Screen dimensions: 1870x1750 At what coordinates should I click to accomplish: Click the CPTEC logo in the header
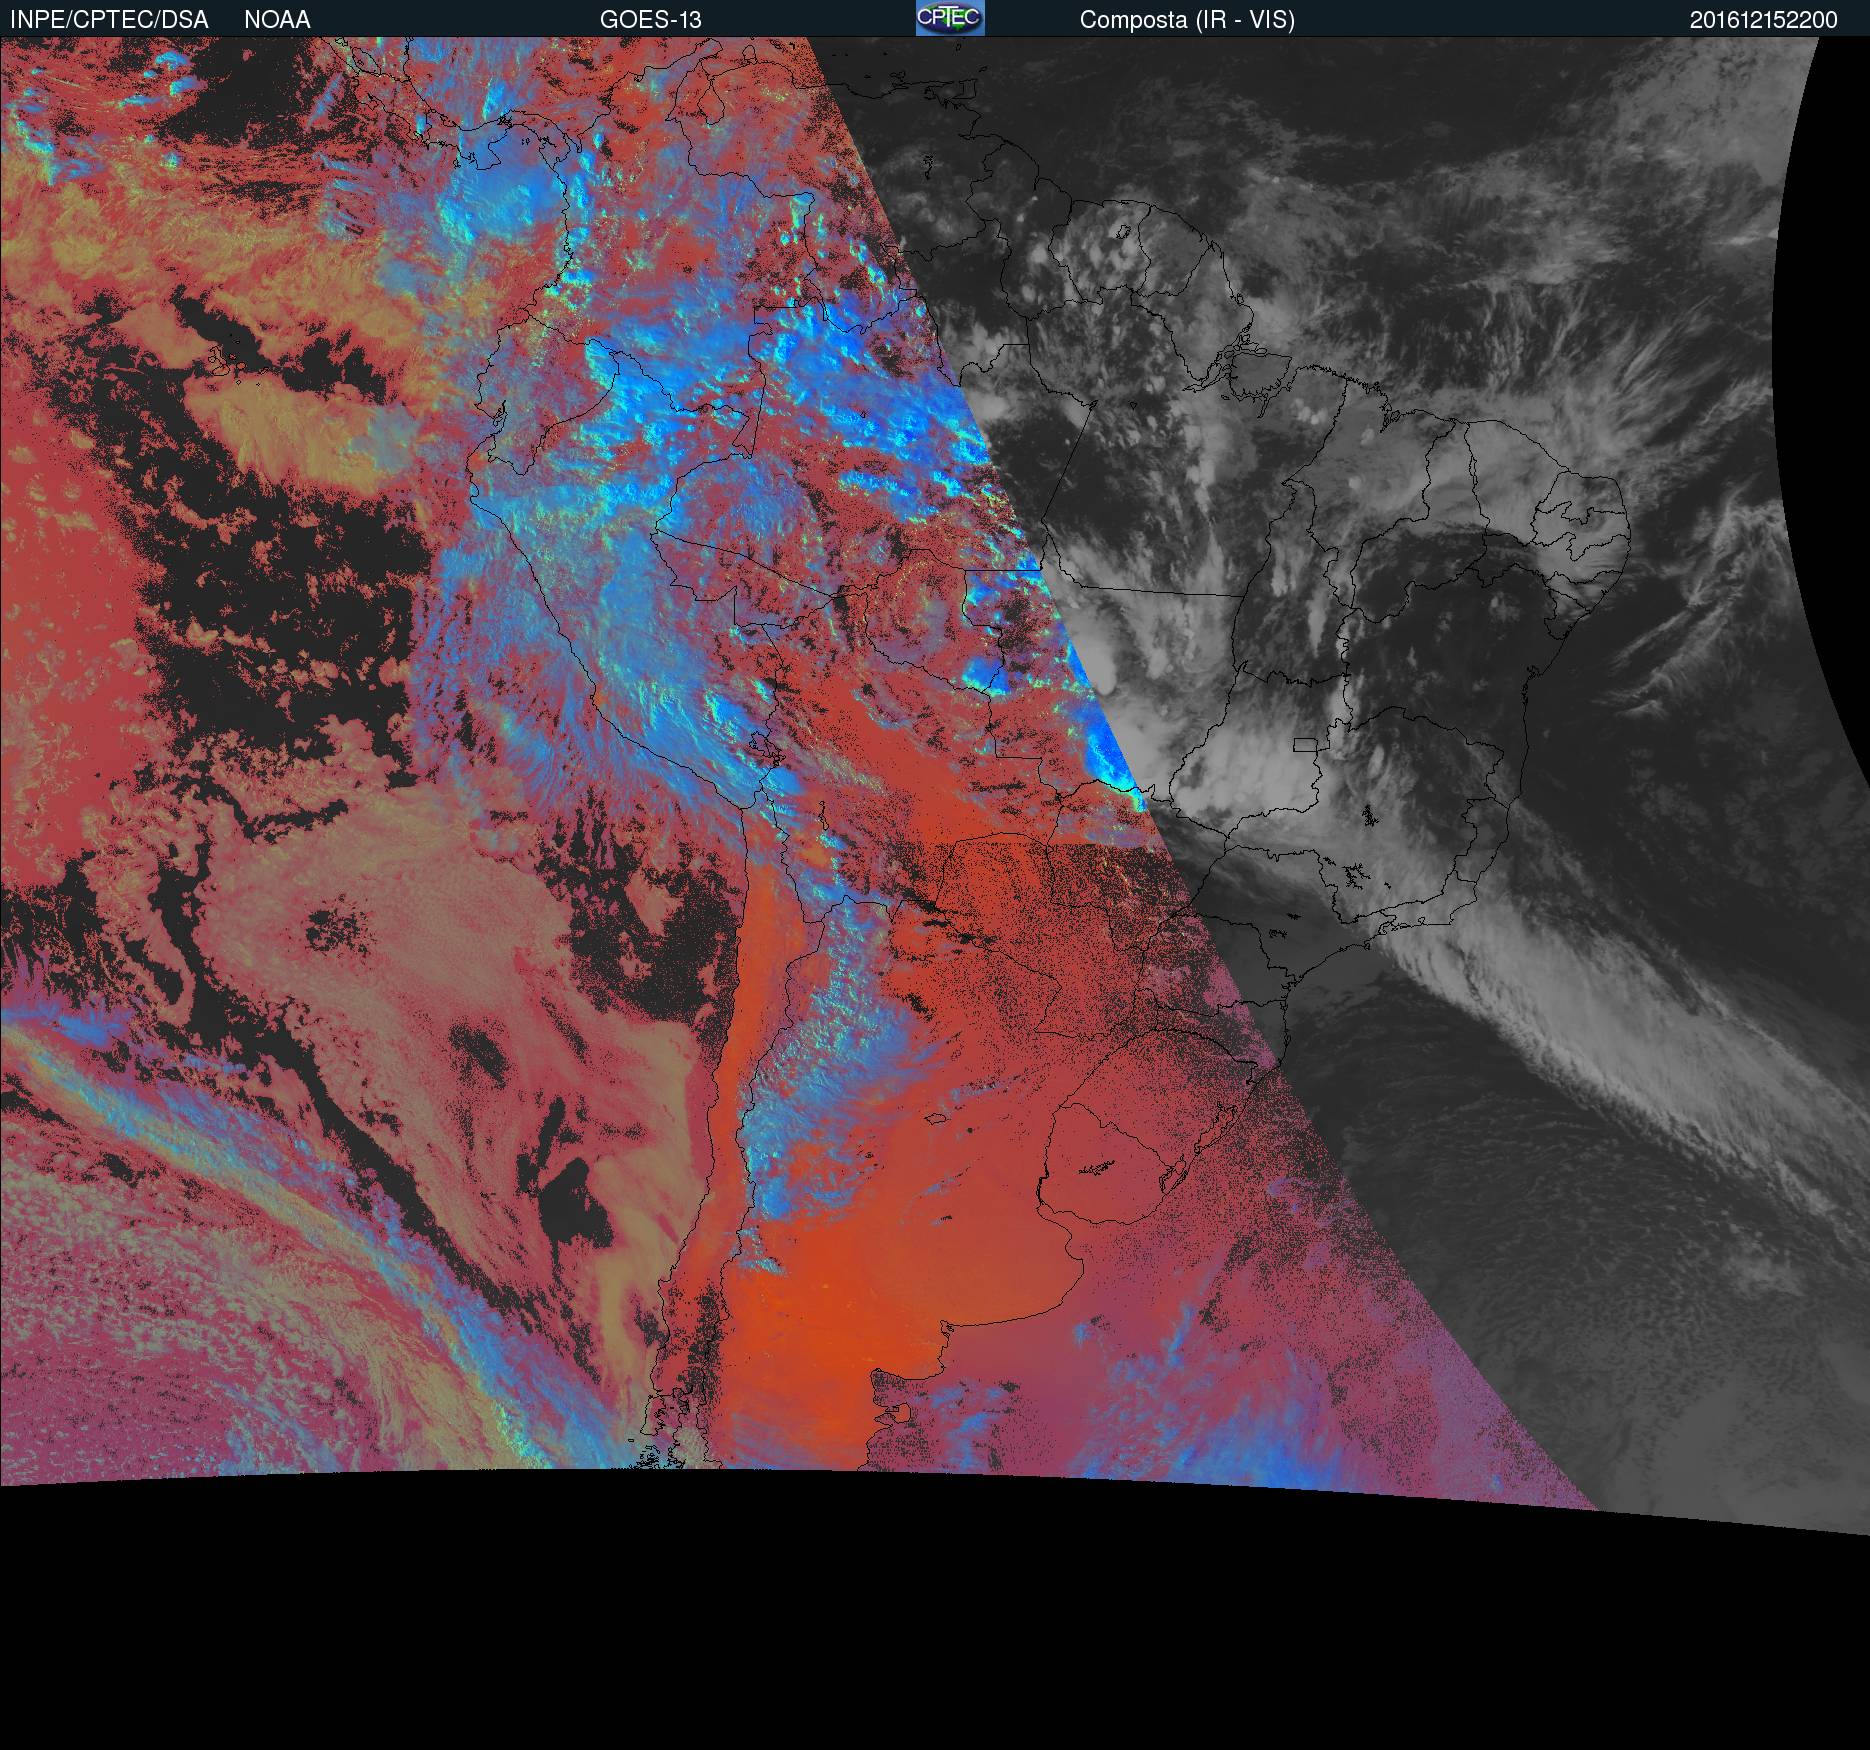tap(949, 19)
